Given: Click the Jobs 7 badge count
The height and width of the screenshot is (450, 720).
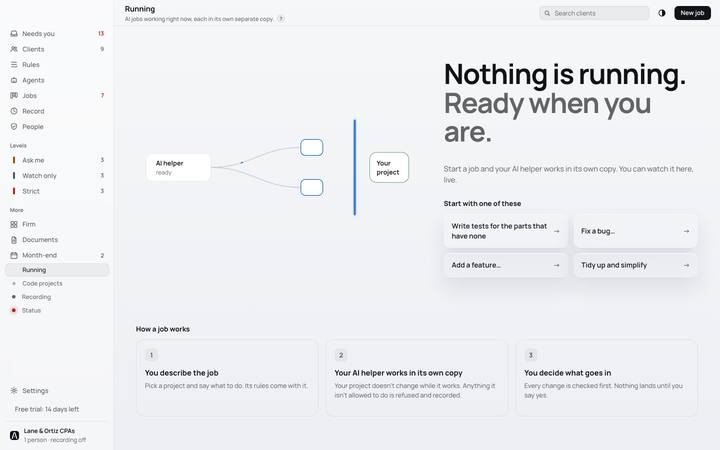Looking at the screenshot, I should (102, 96).
